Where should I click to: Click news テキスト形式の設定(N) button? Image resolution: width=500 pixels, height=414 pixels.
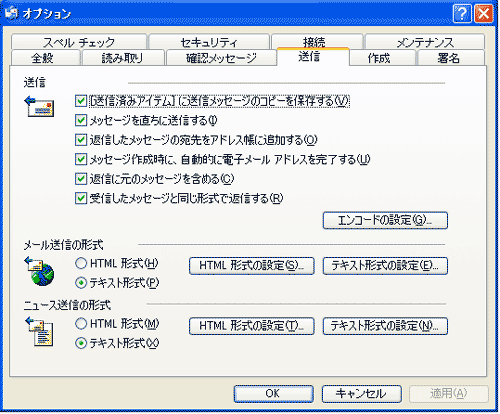385,326
